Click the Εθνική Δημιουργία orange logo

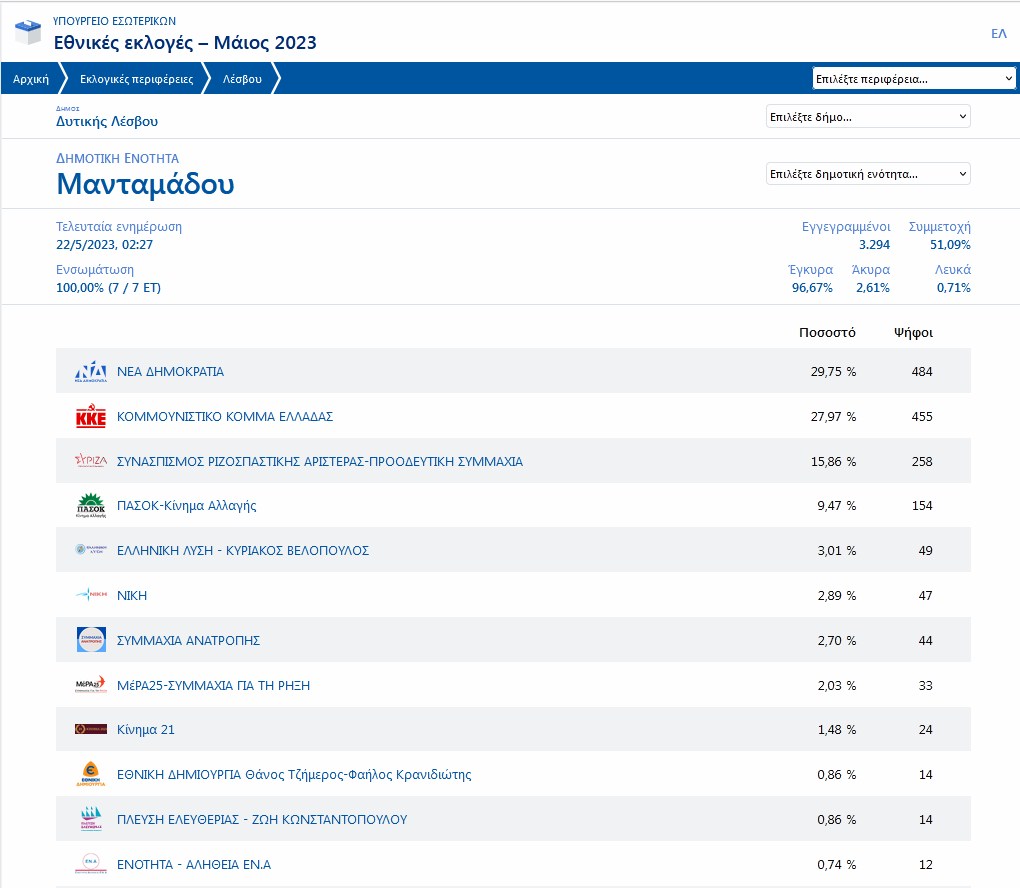pyautogui.click(x=91, y=774)
